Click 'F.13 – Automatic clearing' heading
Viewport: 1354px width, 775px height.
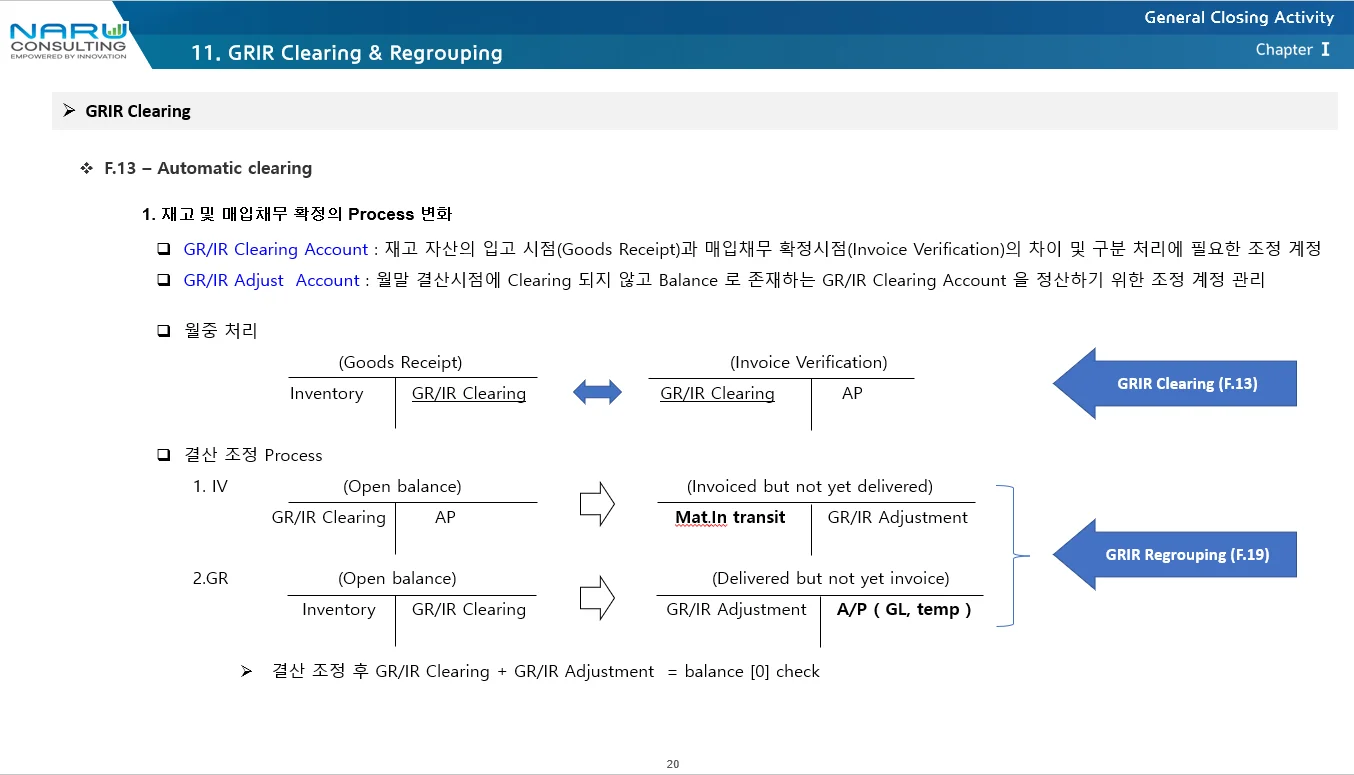208,168
